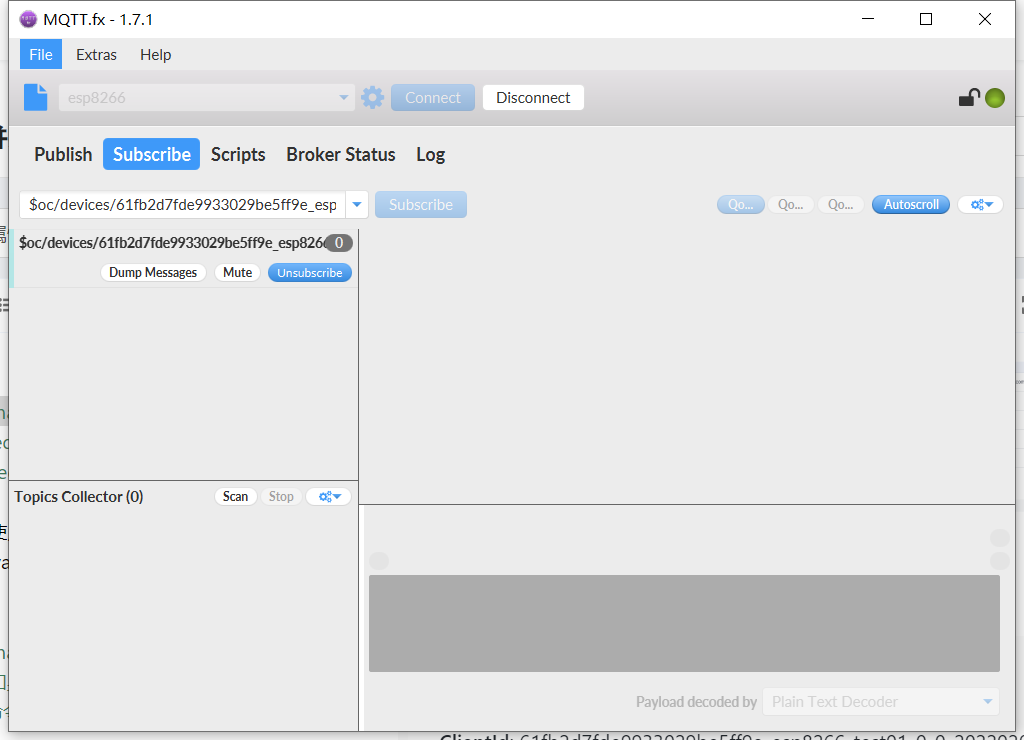Open Topics Collector settings gear dropdown
Viewport: 1024px width, 740px height.
(329, 496)
